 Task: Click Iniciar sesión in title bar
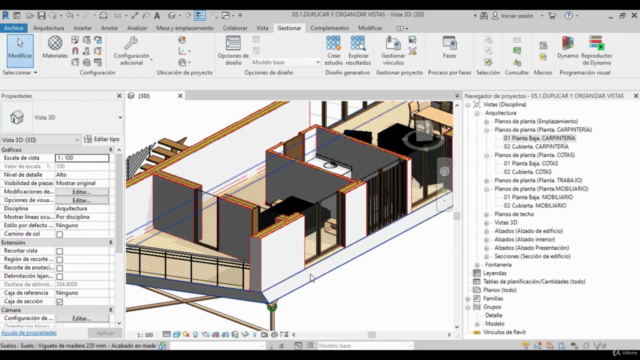click(517, 16)
